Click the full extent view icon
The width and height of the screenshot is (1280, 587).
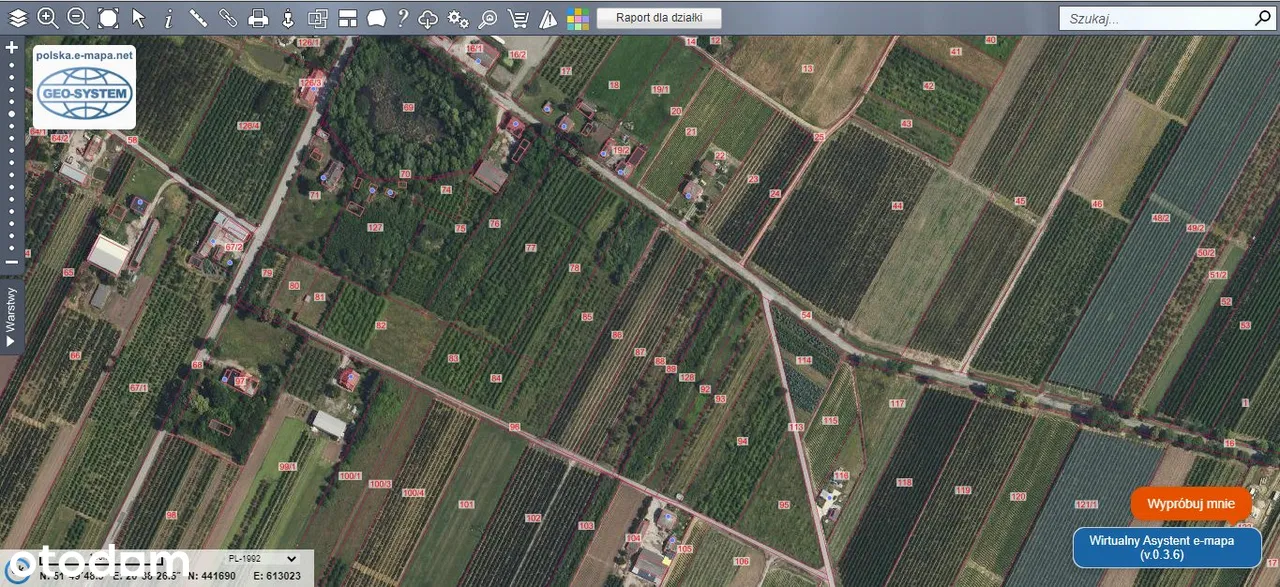[108, 18]
